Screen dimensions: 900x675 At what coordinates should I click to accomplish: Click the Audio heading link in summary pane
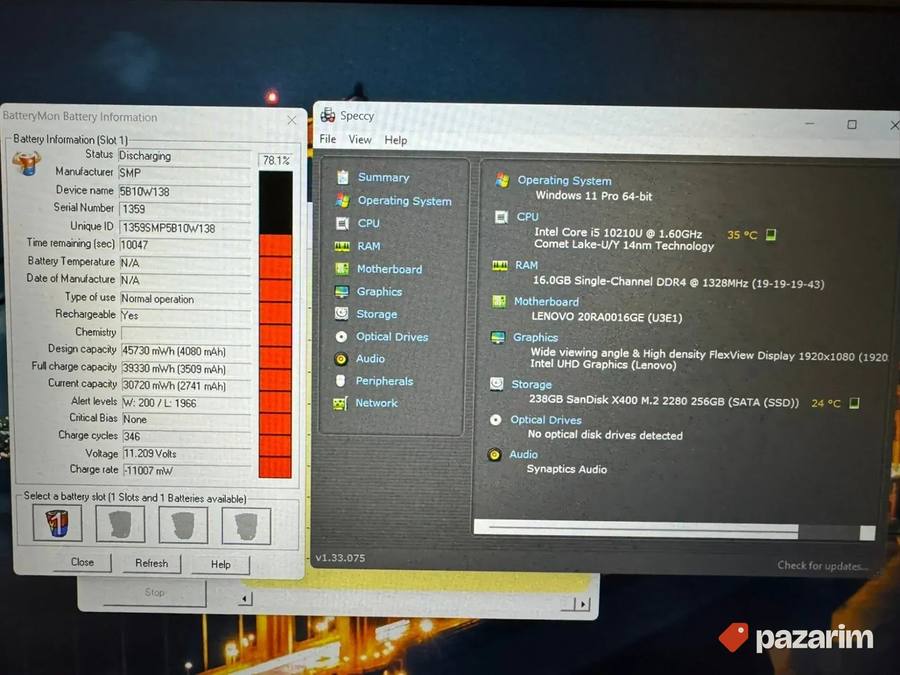[x=523, y=455]
